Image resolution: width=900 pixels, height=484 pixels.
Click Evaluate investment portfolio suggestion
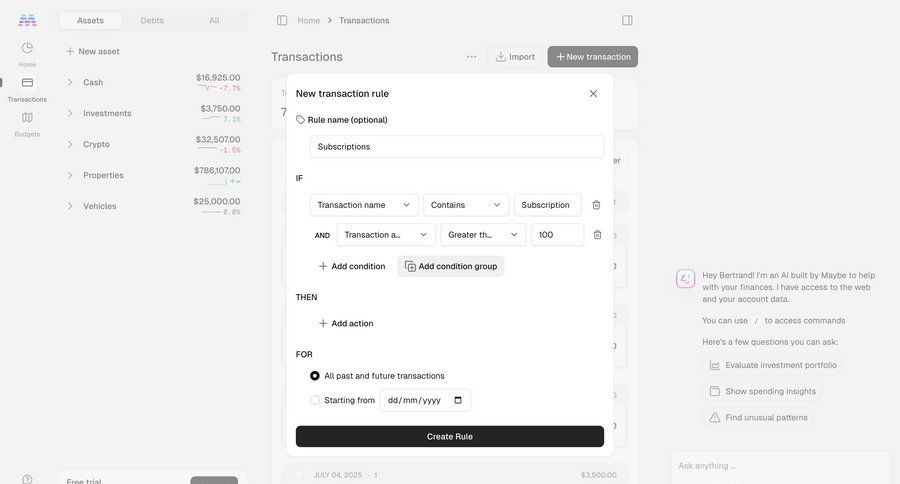coord(773,365)
